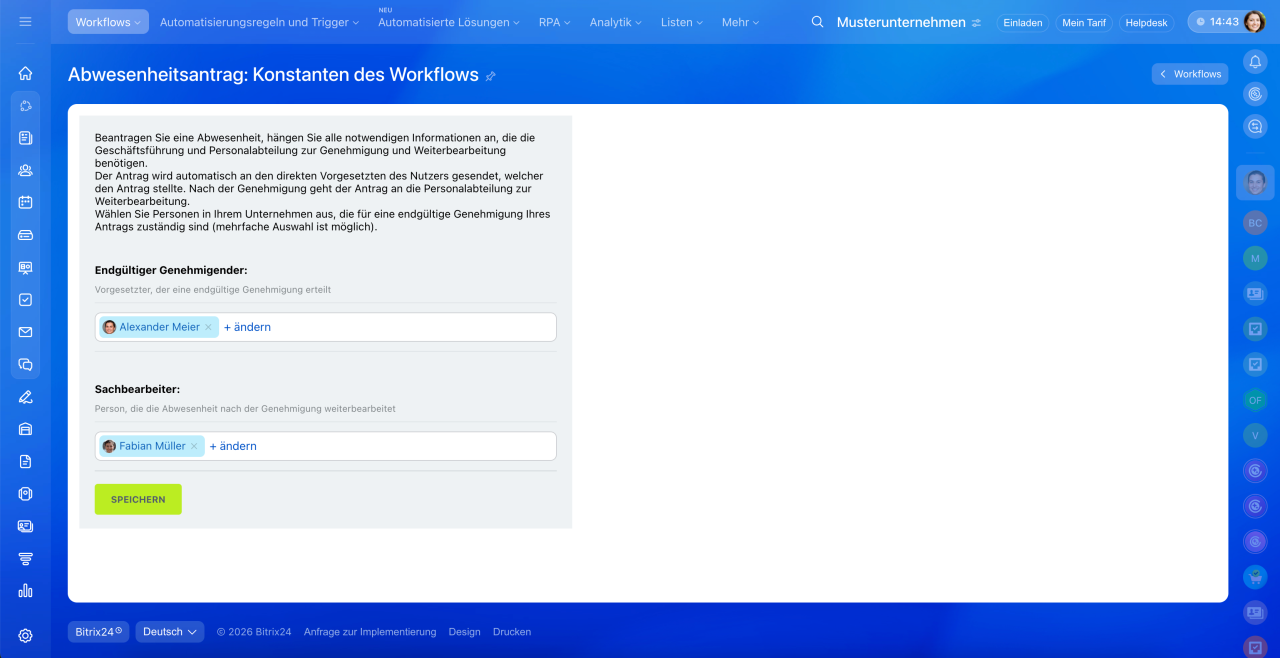Image resolution: width=1280 pixels, height=658 pixels.
Task: Remove Alexander Meier from final approver
Action: coord(208,327)
